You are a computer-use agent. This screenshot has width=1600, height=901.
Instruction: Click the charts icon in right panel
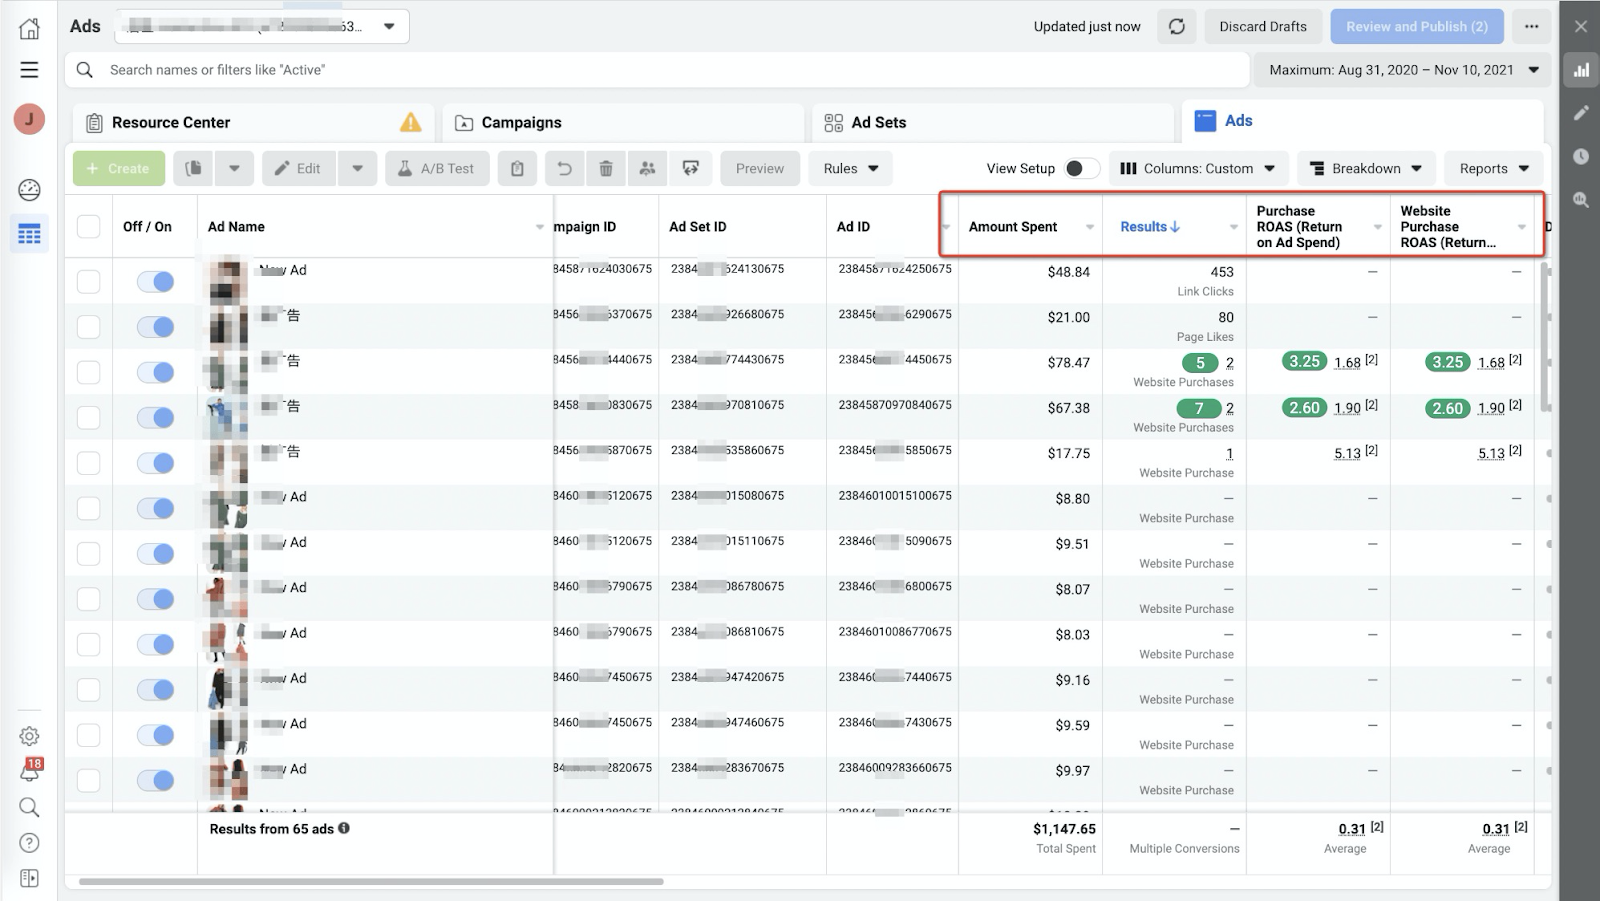pyautogui.click(x=1581, y=70)
